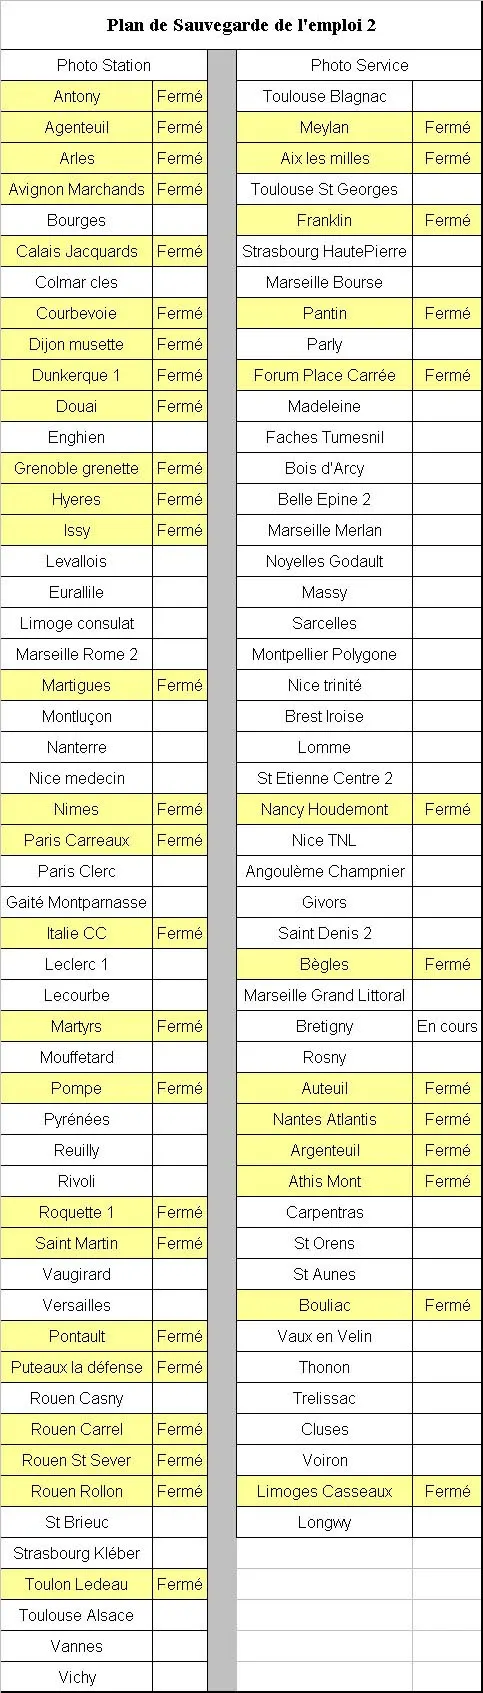Select the Photo Service header cell
The height and width of the screenshot is (1693, 483).
click(x=359, y=65)
